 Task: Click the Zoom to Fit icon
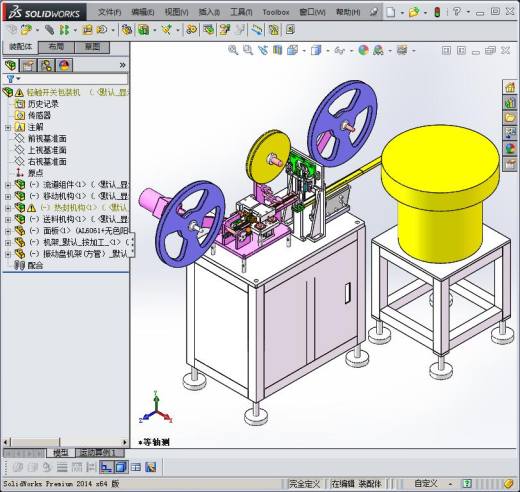tap(233, 50)
